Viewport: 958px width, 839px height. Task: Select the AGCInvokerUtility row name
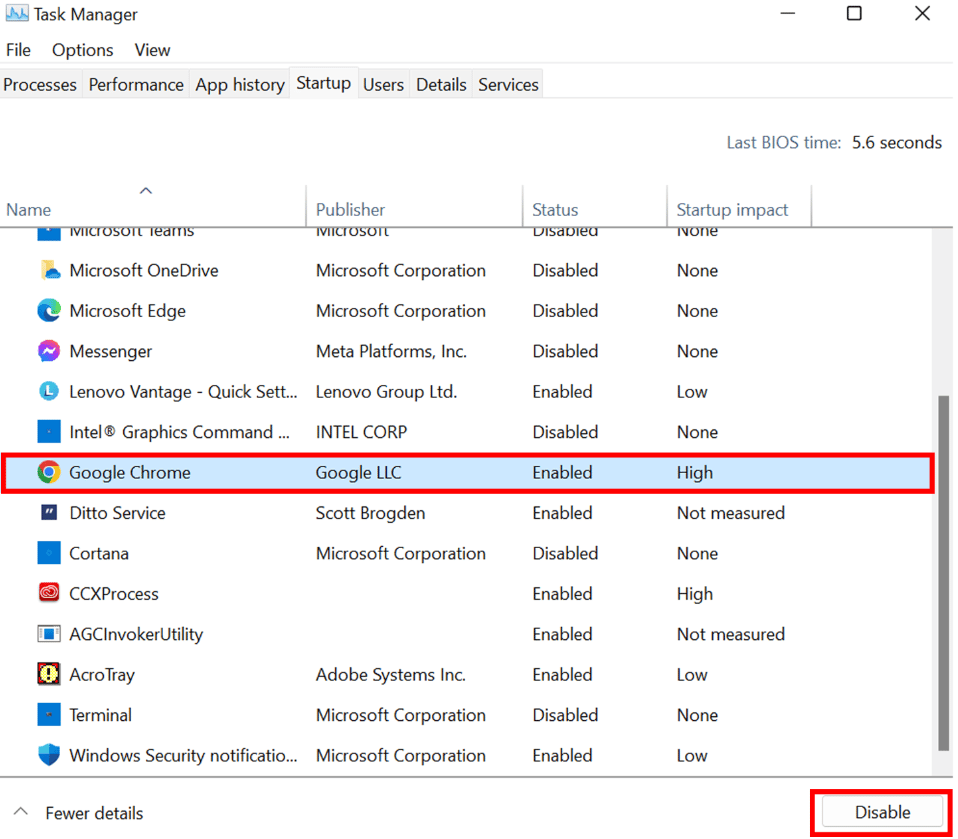[x=136, y=634]
